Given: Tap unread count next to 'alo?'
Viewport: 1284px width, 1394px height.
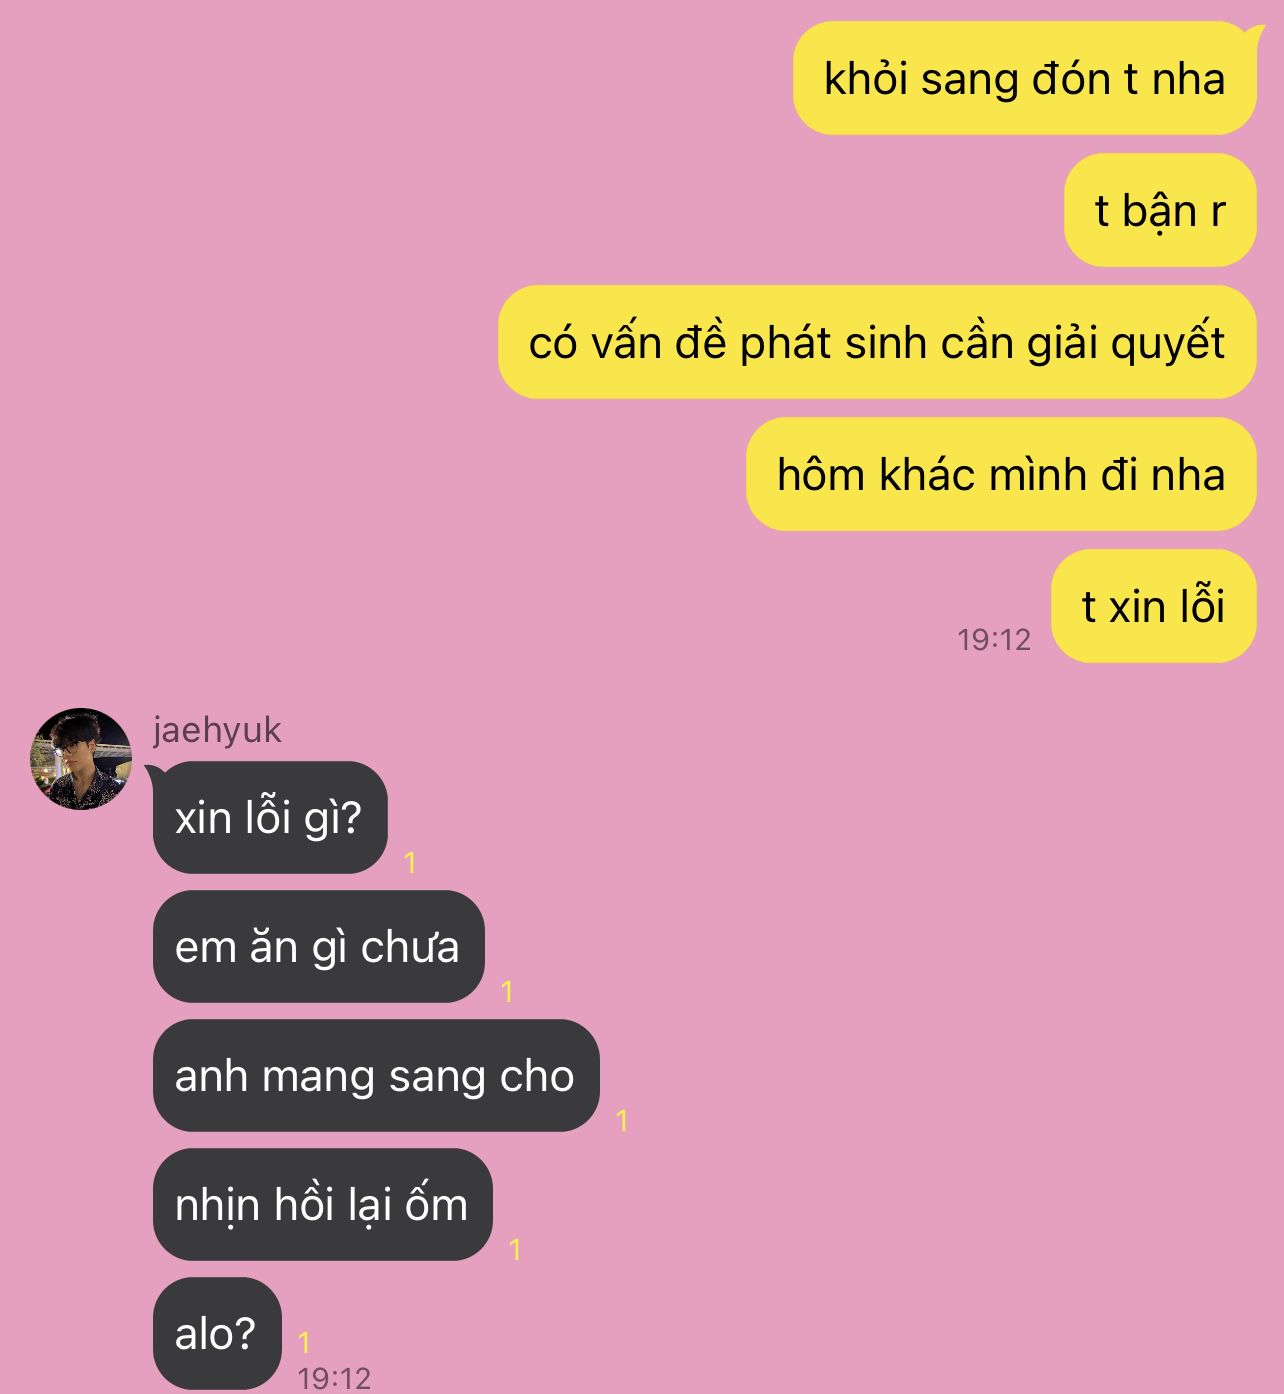Looking at the screenshot, I should point(304,1342).
